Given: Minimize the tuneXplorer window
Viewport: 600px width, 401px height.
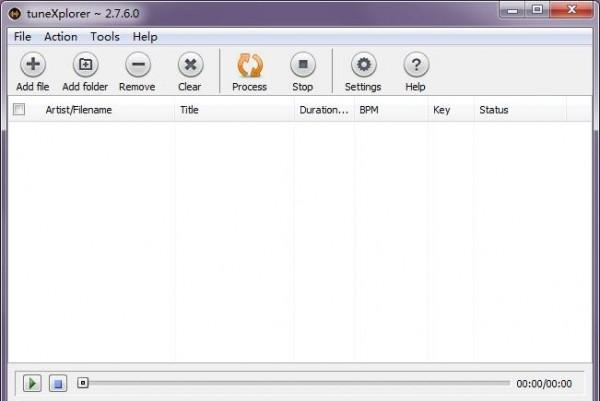Looking at the screenshot, I should point(512,10).
